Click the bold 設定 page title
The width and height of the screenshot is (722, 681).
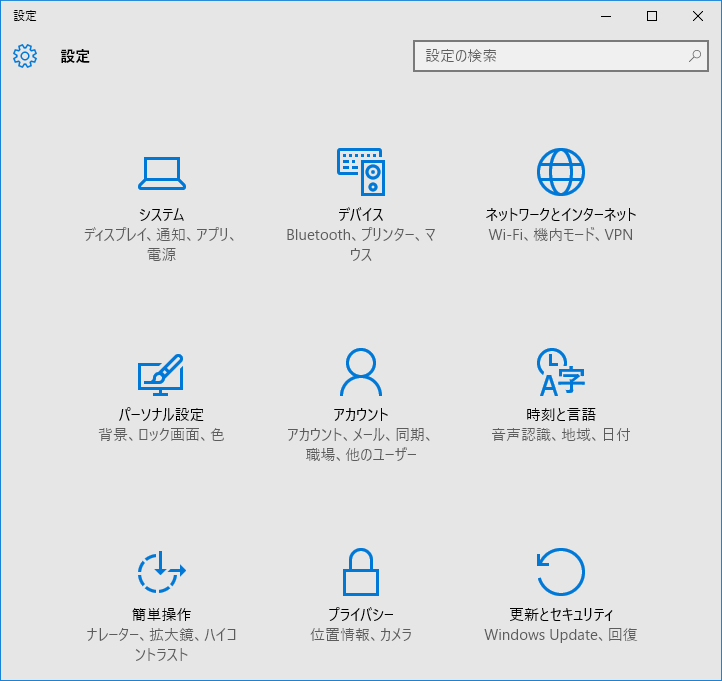pos(76,56)
